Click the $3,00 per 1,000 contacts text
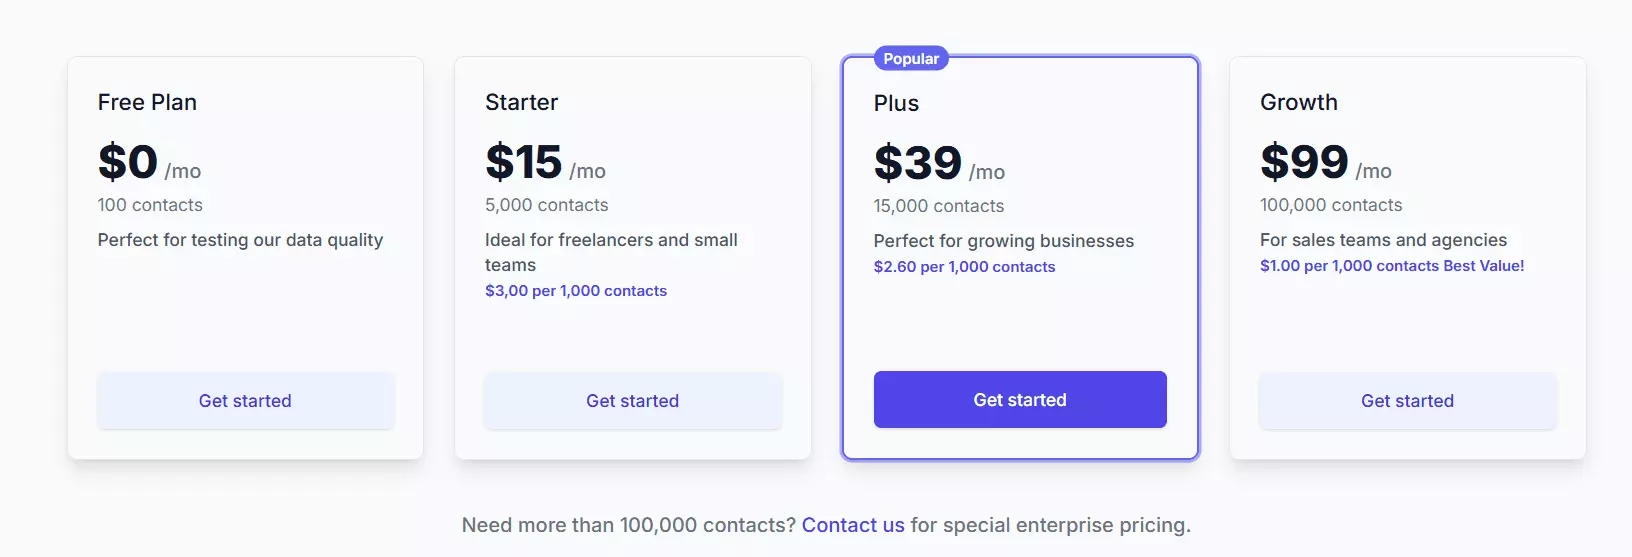Viewport: 1632px width, 557px height. 576,291
